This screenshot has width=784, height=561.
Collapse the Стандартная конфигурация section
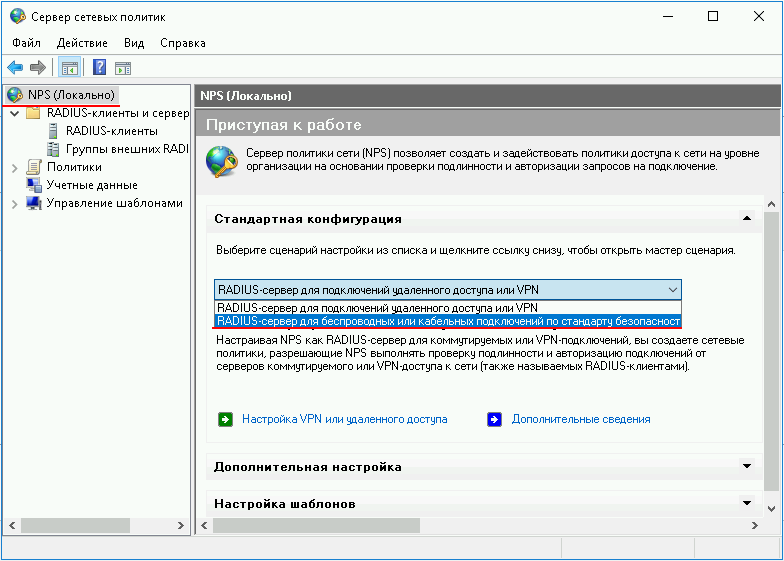[x=746, y=218]
